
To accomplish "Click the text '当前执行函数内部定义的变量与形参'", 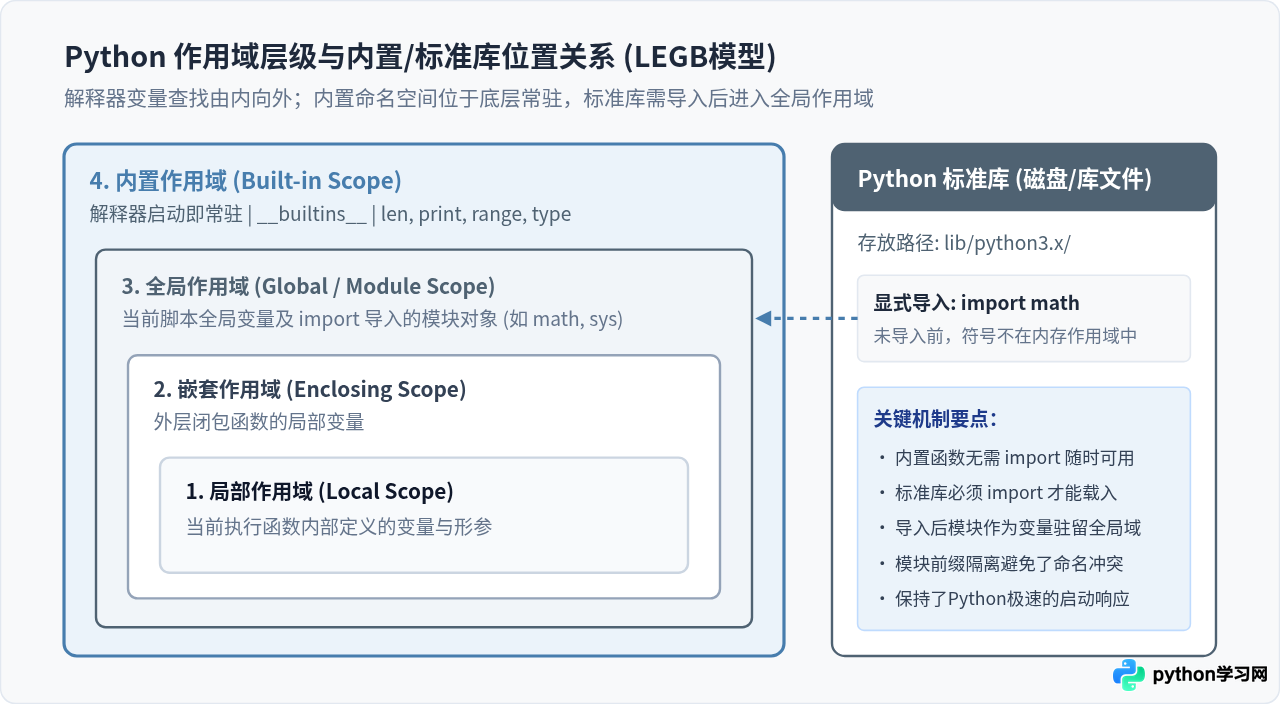I will 339,526.
